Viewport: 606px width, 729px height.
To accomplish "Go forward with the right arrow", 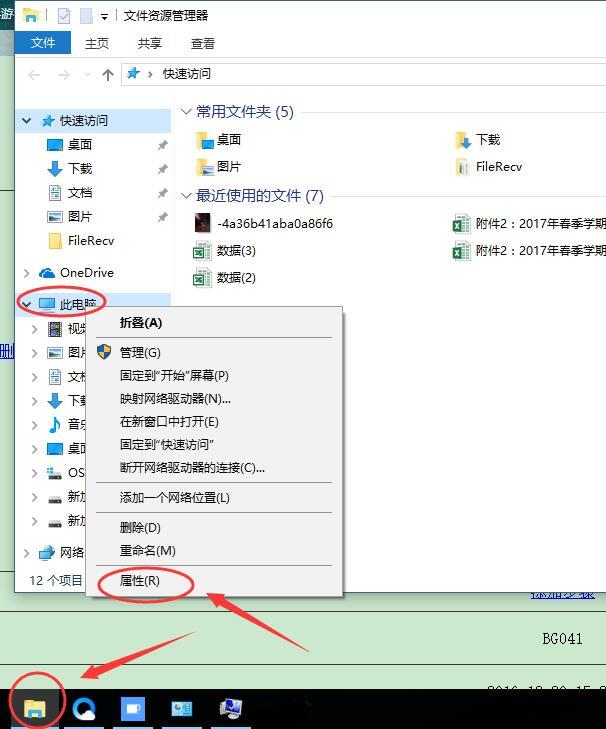I will 63,74.
